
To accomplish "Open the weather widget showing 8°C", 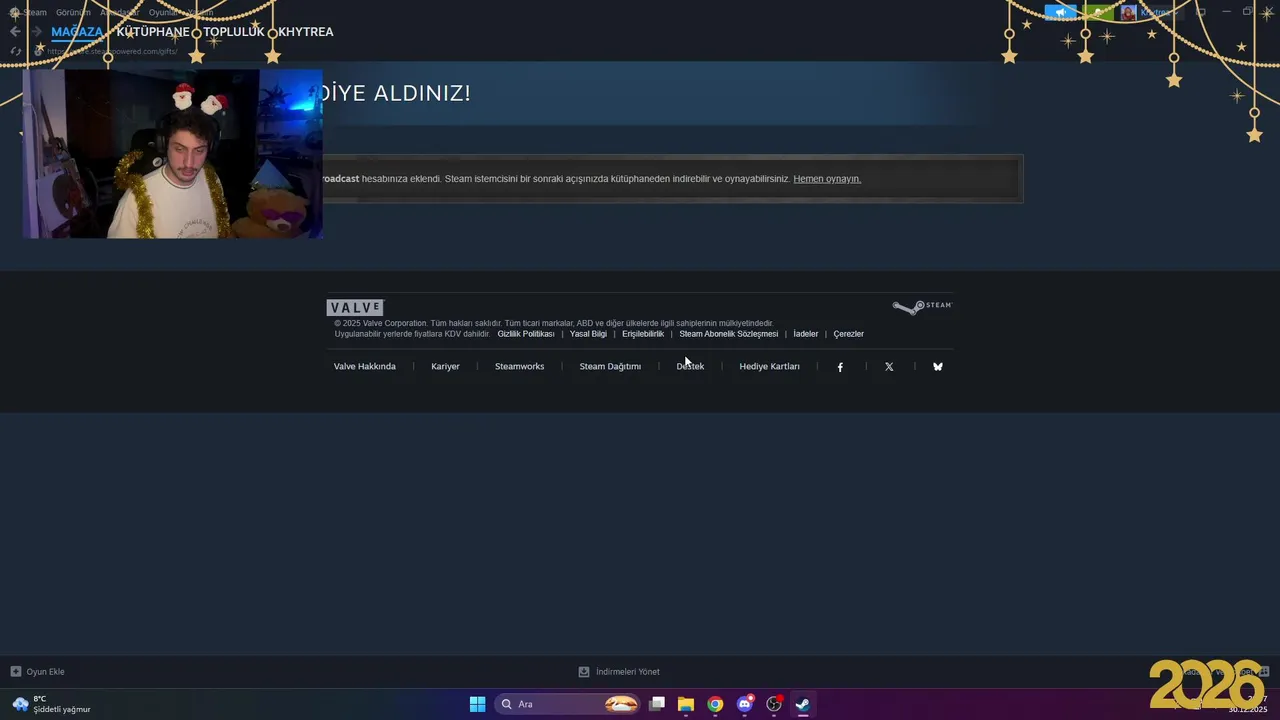I will [51, 704].
